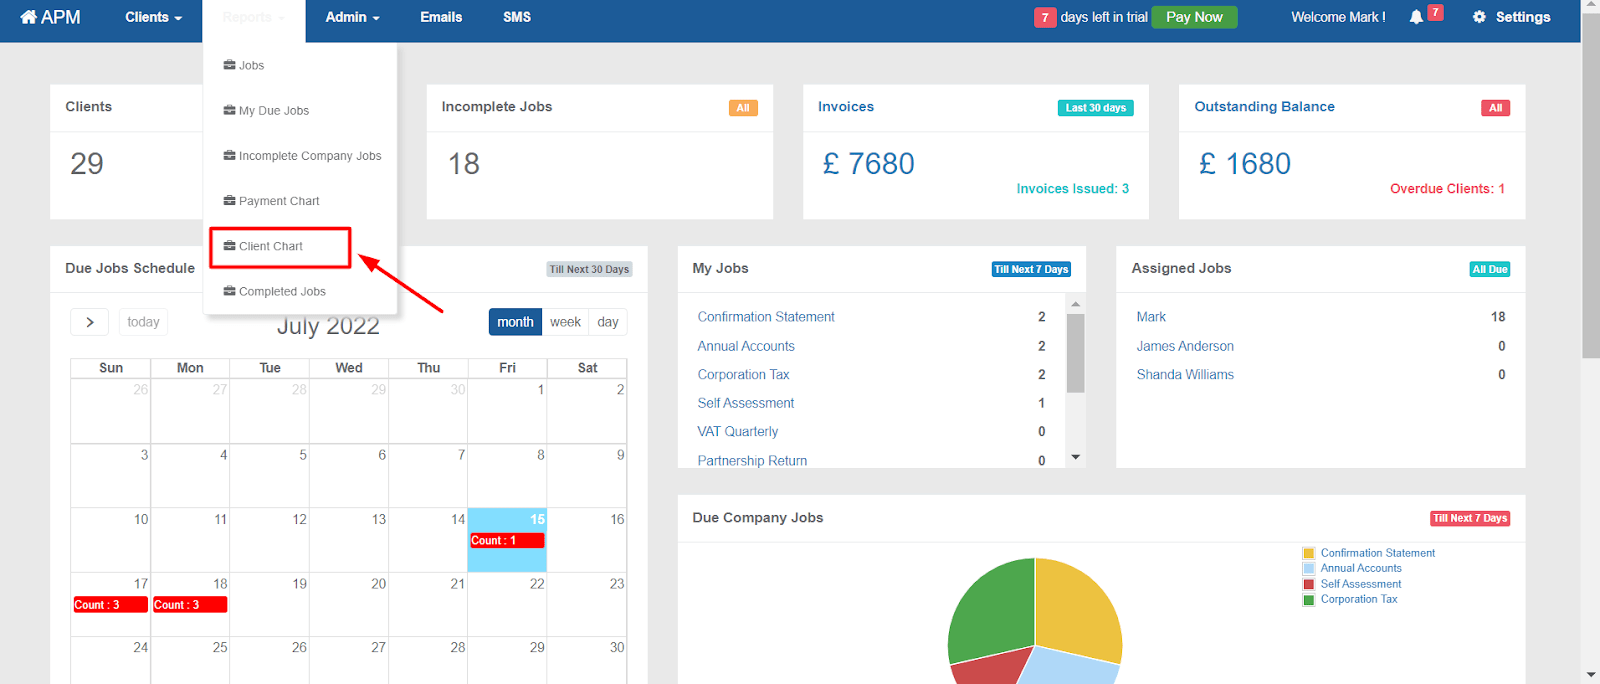Select Jobs from Reports menu

point(251,65)
